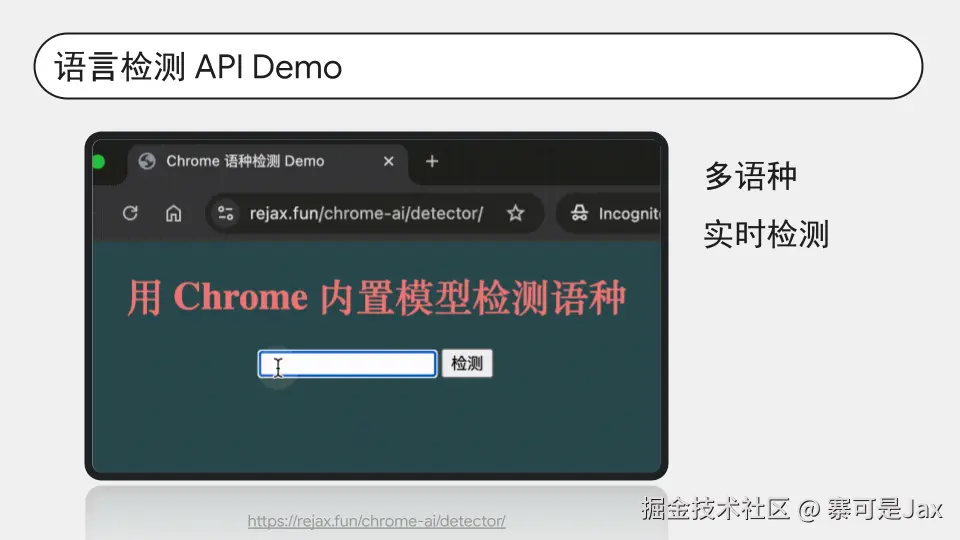The width and height of the screenshot is (960, 540).
Task: Bookmark page with the star icon
Action: point(516,213)
